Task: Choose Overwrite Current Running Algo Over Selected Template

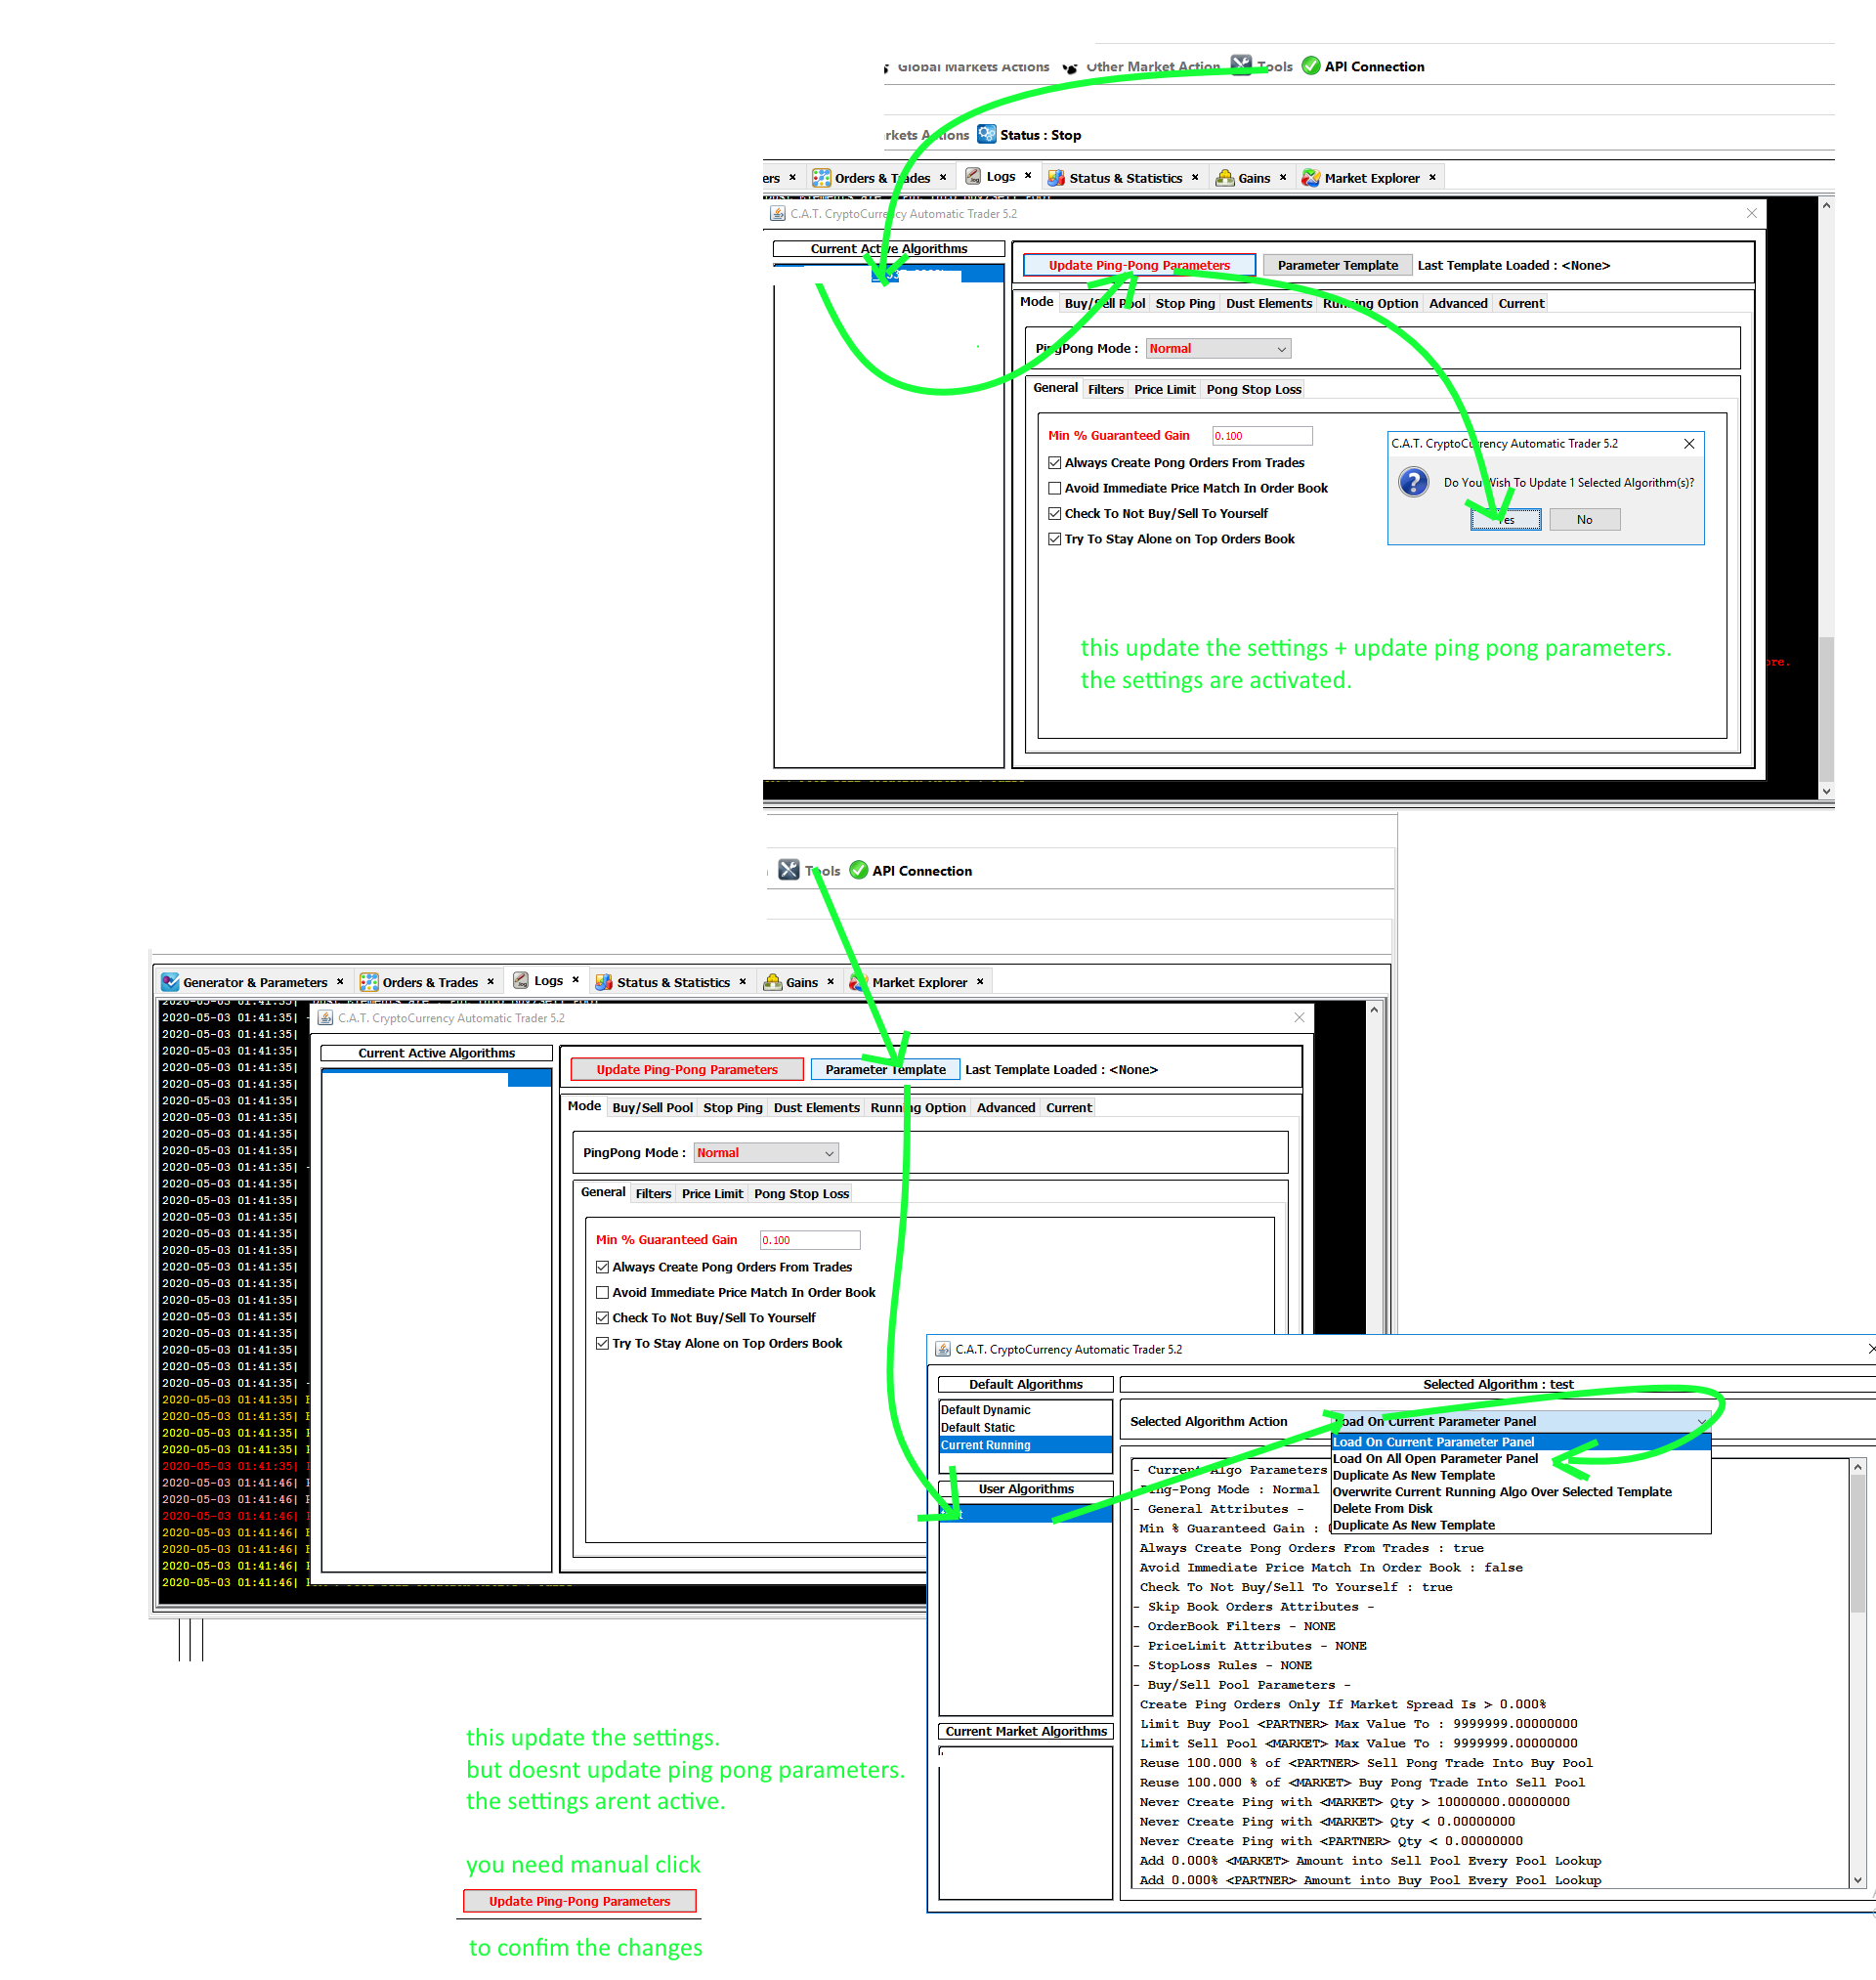Action: tap(1520, 1492)
